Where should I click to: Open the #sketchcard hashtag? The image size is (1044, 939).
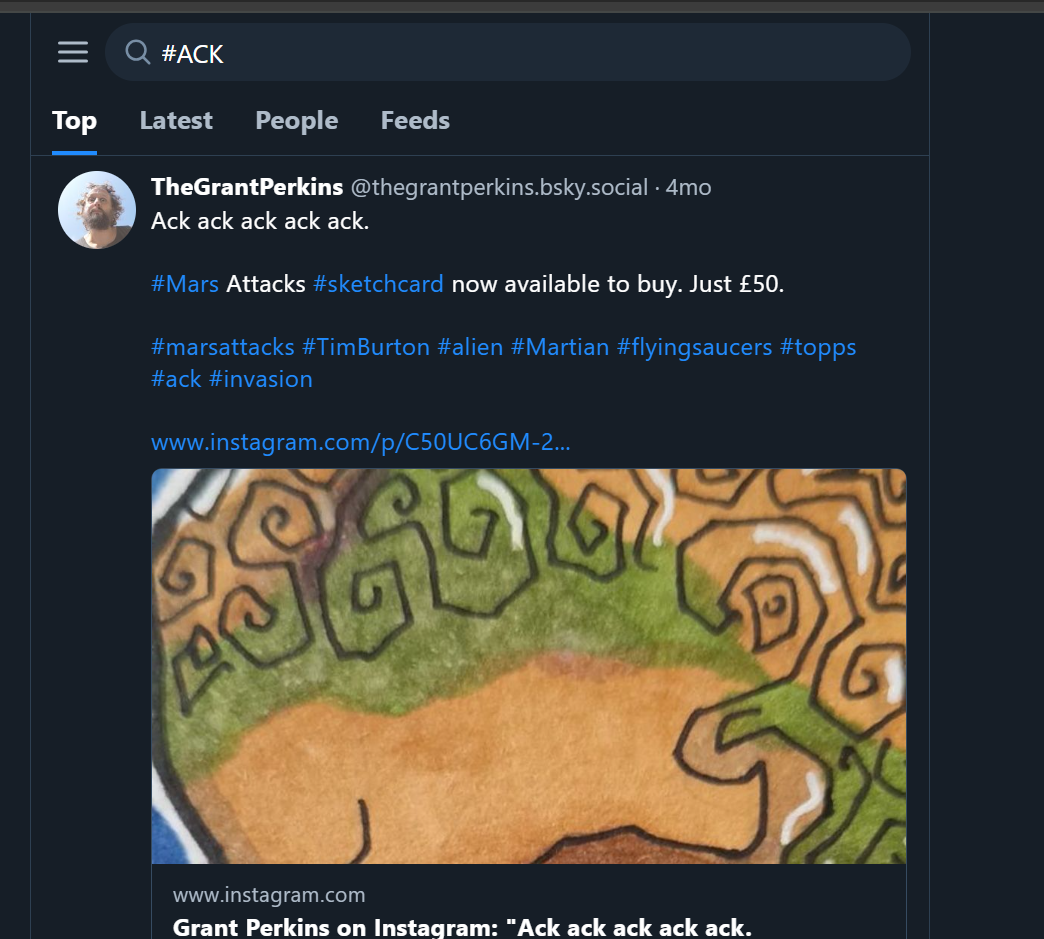378,284
